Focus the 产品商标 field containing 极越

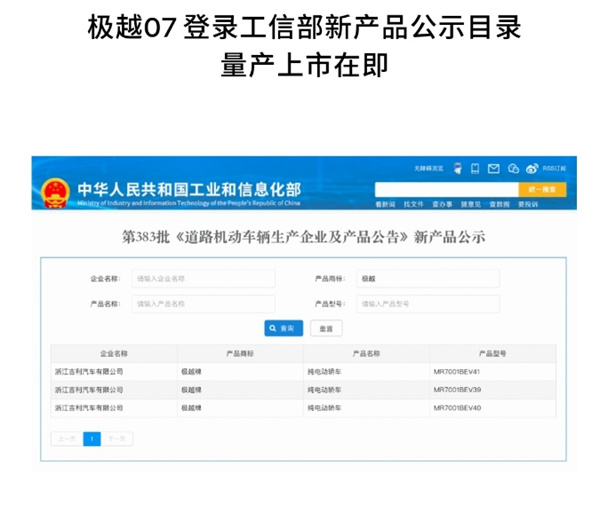pyautogui.click(x=428, y=279)
